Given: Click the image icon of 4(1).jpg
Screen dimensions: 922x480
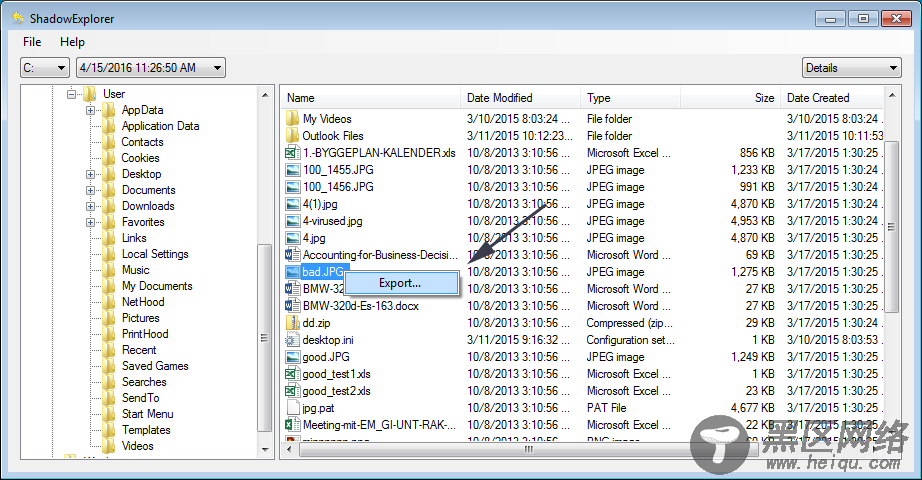Looking at the screenshot, I should click(292, 204).
